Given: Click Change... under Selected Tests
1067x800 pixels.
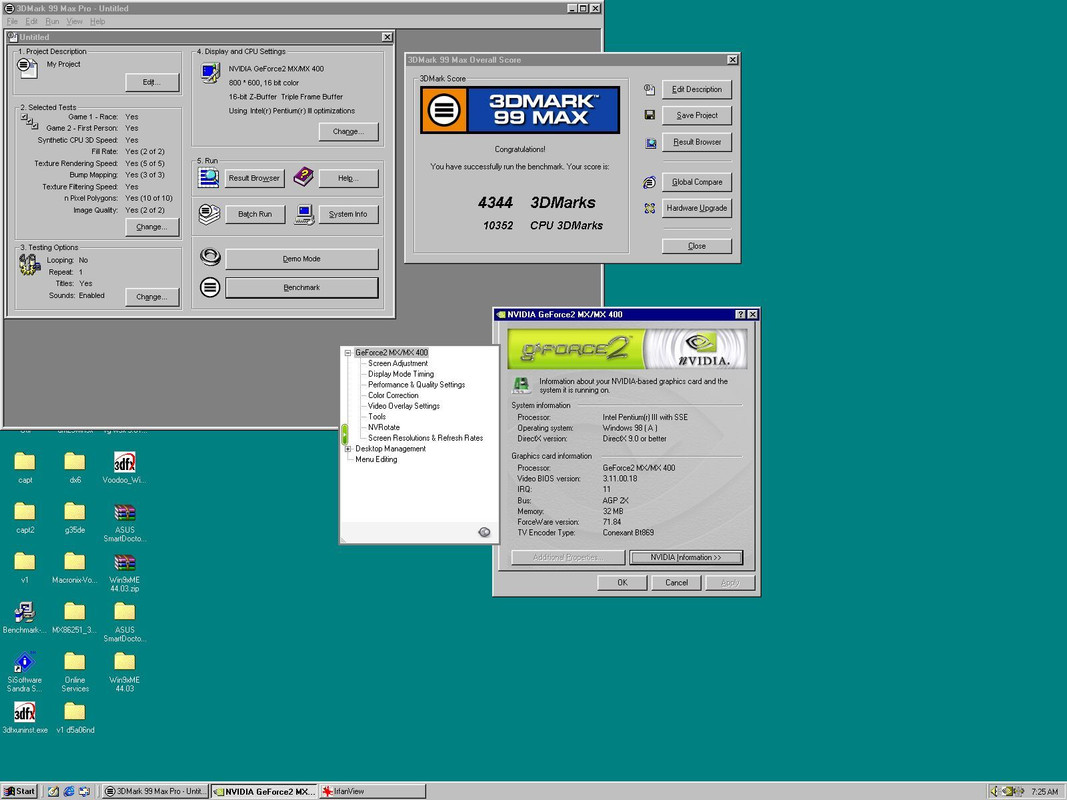Looking at the screenshot, I should coord(152,227).
